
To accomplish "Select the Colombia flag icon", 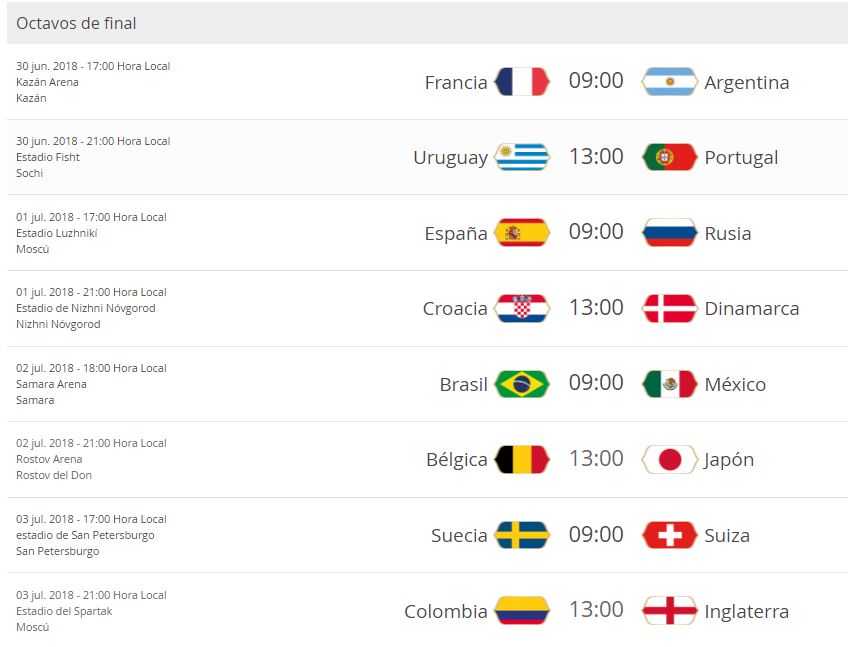I will point(522,611).
